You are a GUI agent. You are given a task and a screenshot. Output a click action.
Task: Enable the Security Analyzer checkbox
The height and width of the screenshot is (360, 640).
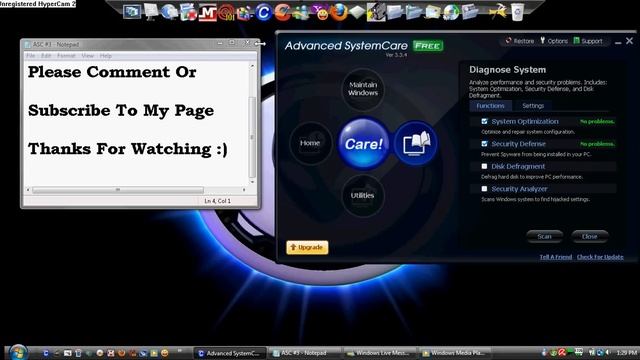click(484, 189)
